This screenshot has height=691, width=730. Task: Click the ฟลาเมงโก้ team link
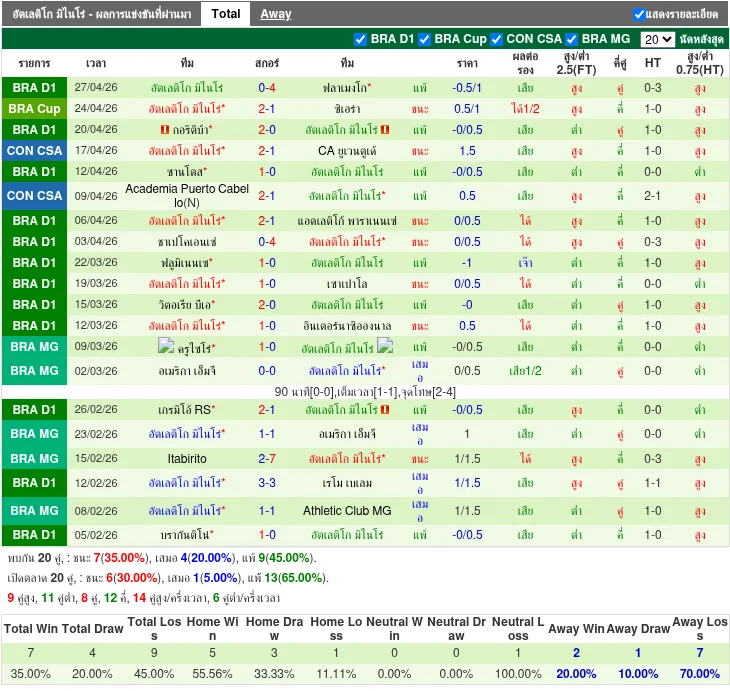point(345,88)
